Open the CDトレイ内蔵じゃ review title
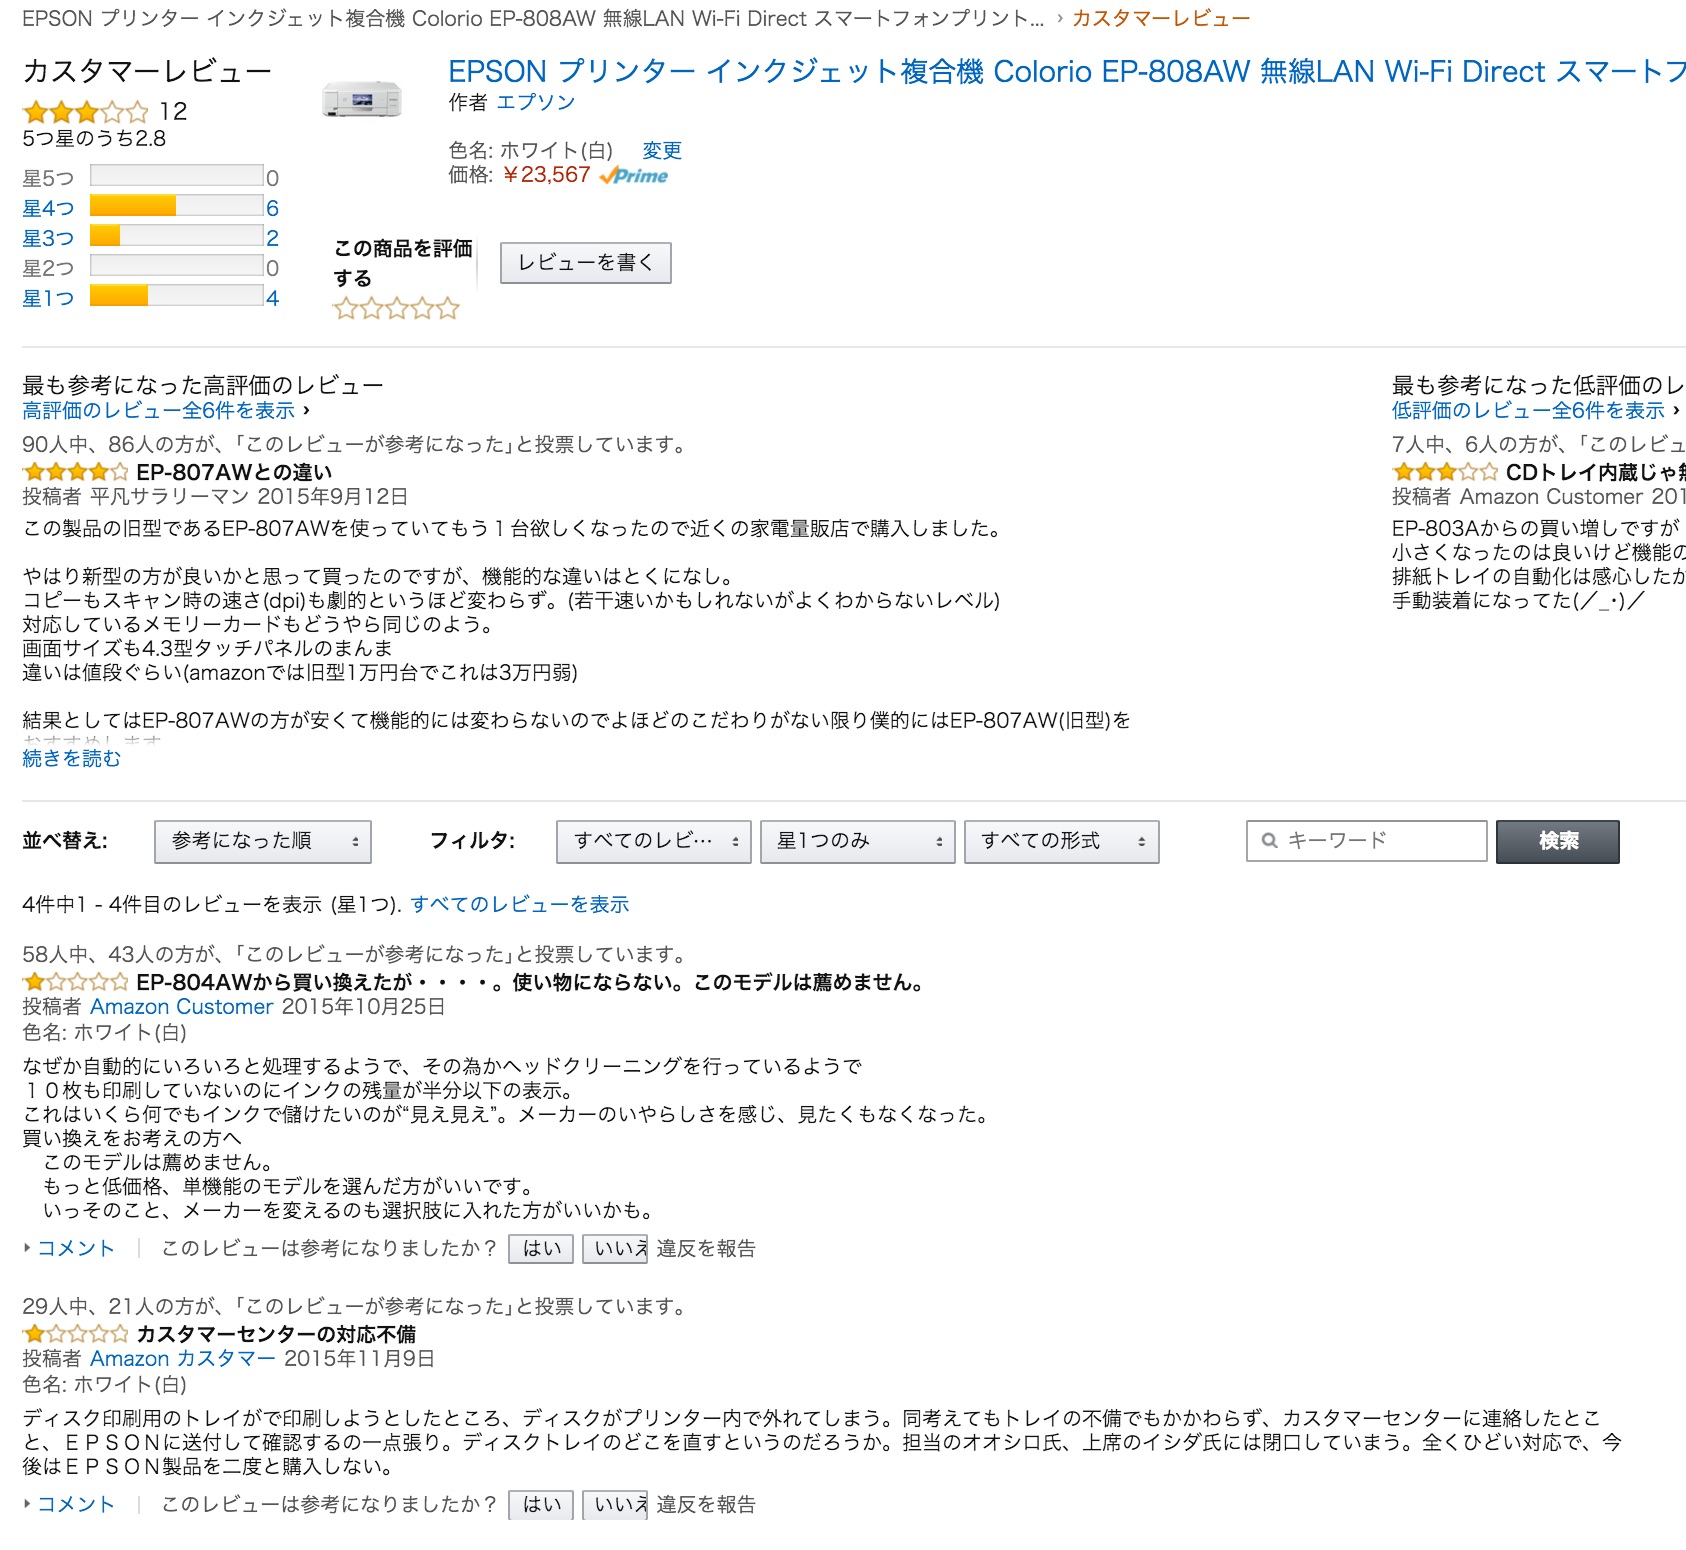The height and width of the screenshot is (1550, 1686). (1596, 472)
